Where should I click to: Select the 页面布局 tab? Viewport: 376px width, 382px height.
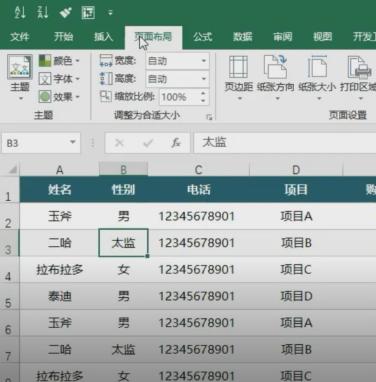point(153,37)
